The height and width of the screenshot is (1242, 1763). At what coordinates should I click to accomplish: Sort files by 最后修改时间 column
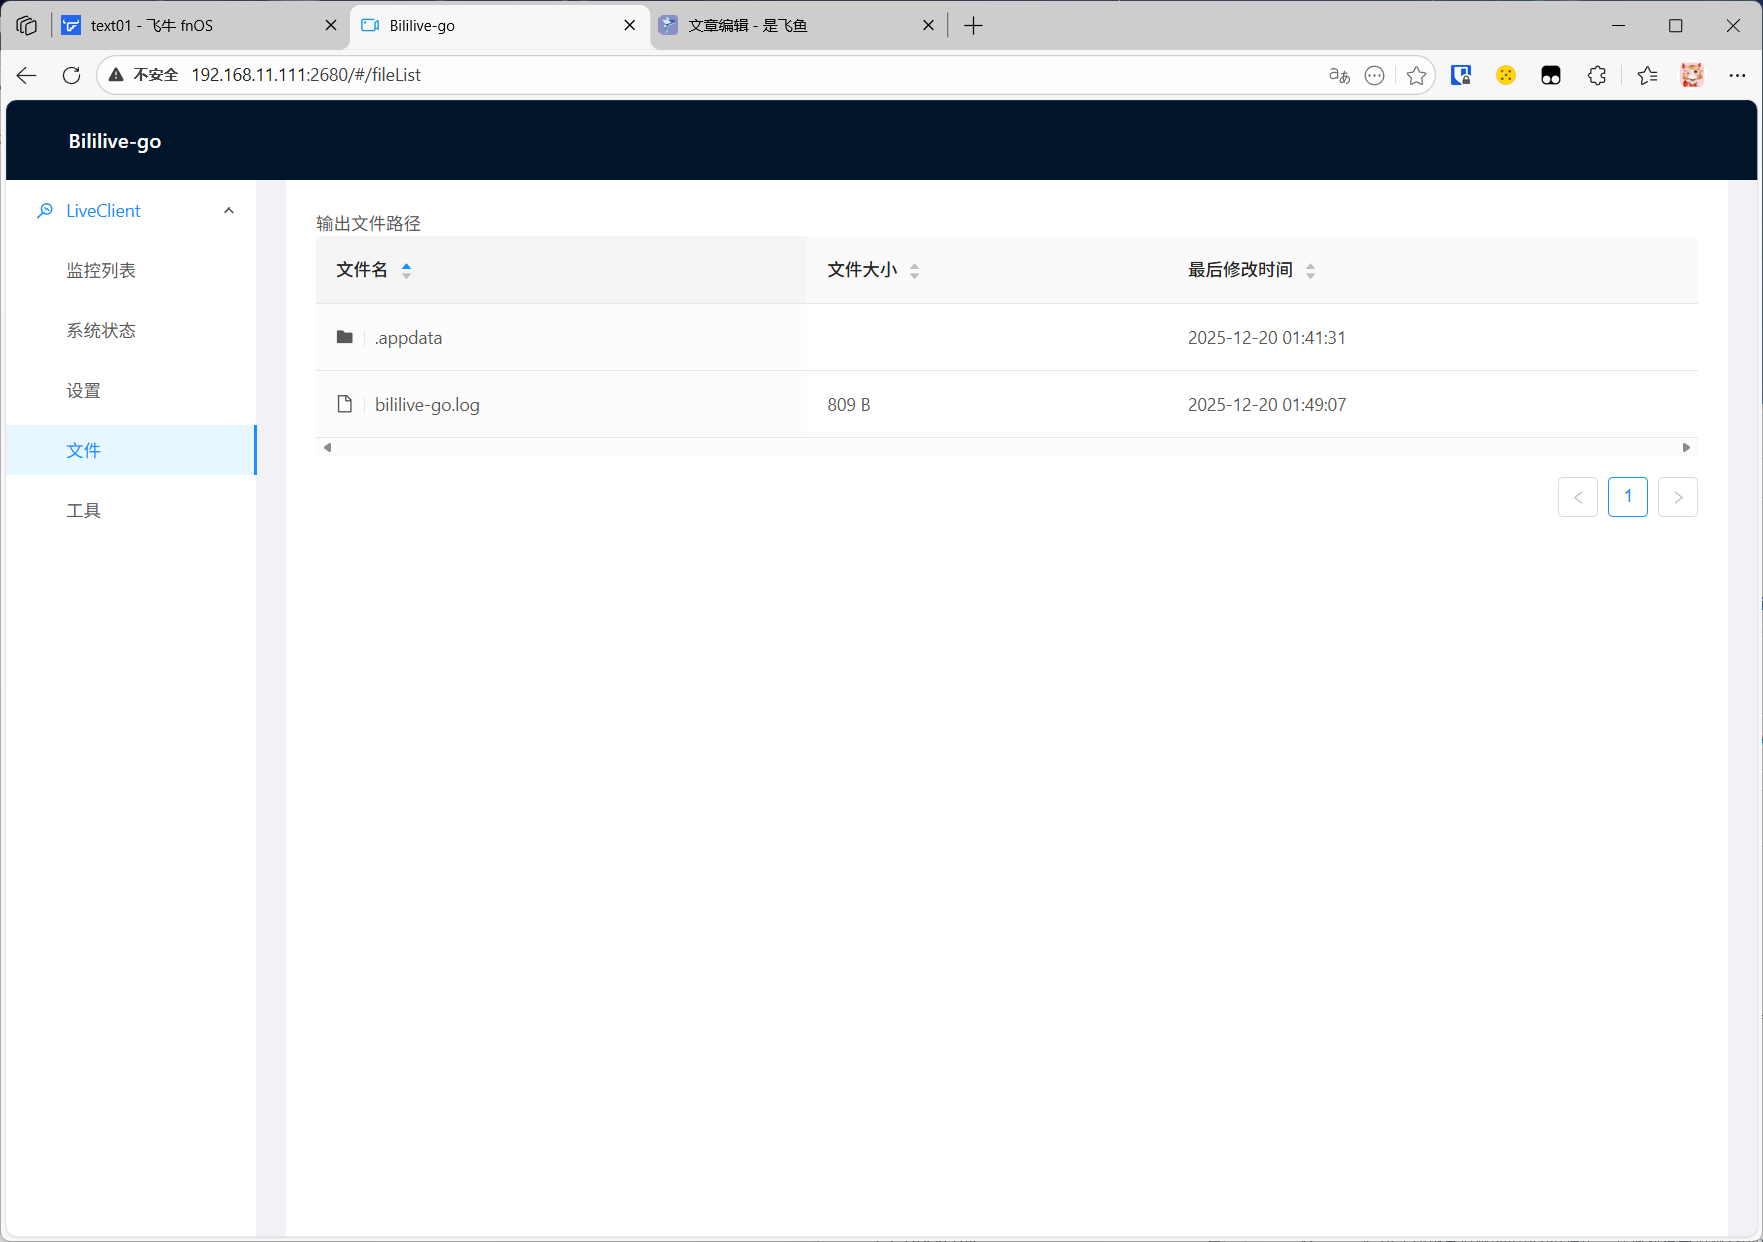point(1240,270)
